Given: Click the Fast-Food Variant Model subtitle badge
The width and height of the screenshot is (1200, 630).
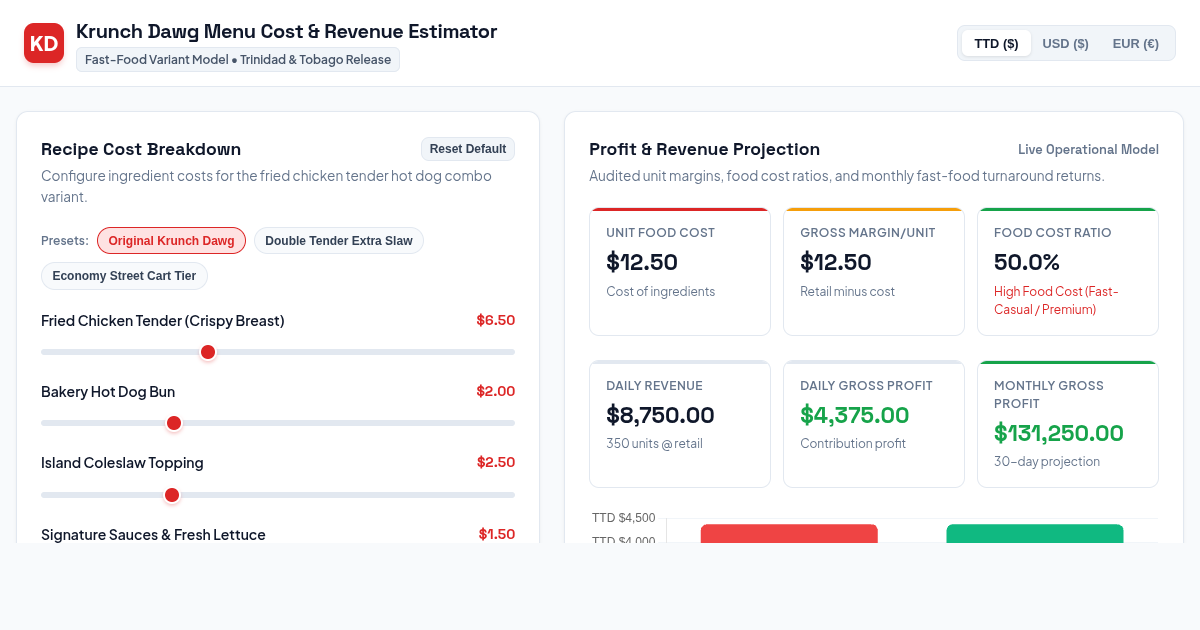Looking at the screenshot, I should (x=238, y=59).
